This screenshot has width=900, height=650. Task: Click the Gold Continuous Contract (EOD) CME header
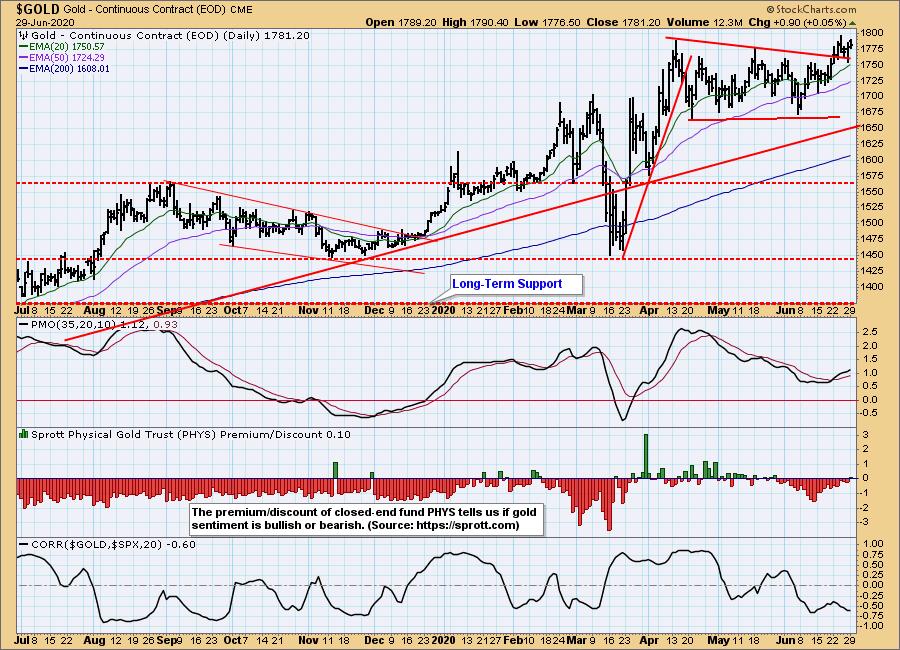(160, 9)
